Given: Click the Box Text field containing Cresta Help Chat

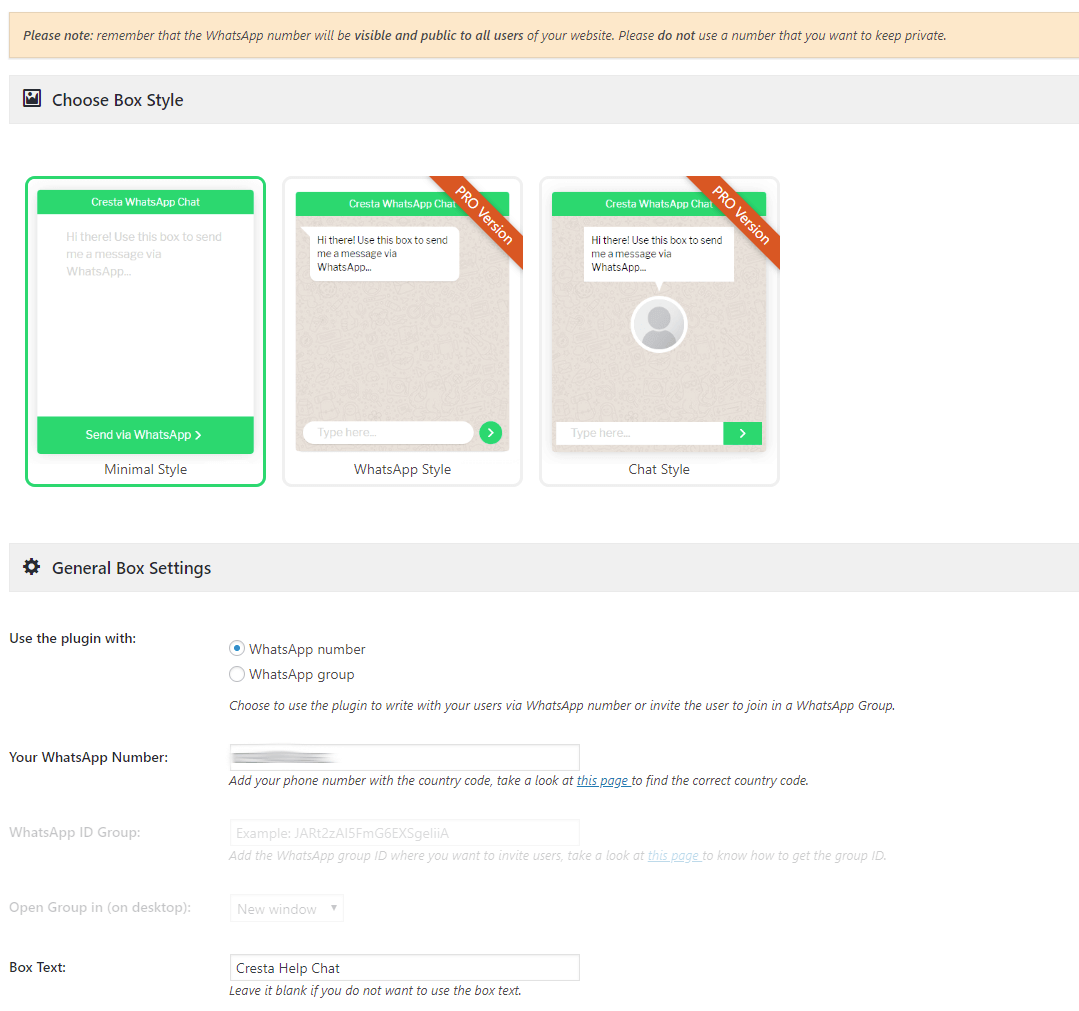Looking at the screenshot, I should [x=405, y=968].
